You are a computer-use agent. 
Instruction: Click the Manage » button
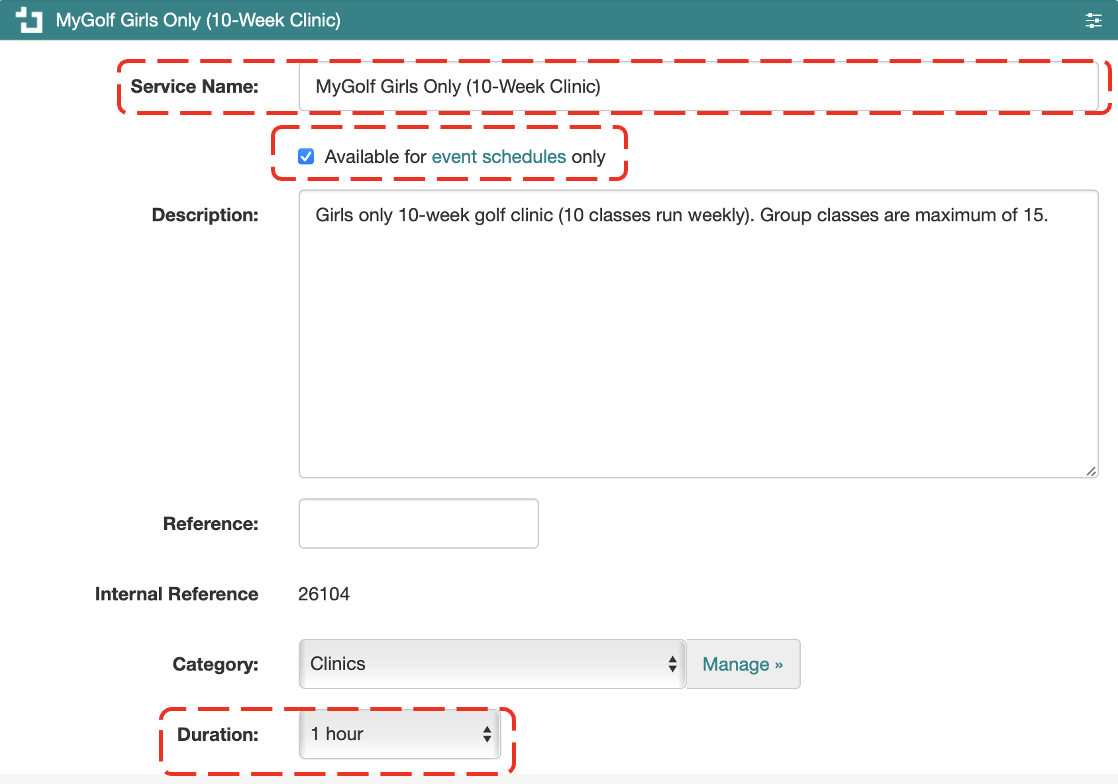click(743, 664)
